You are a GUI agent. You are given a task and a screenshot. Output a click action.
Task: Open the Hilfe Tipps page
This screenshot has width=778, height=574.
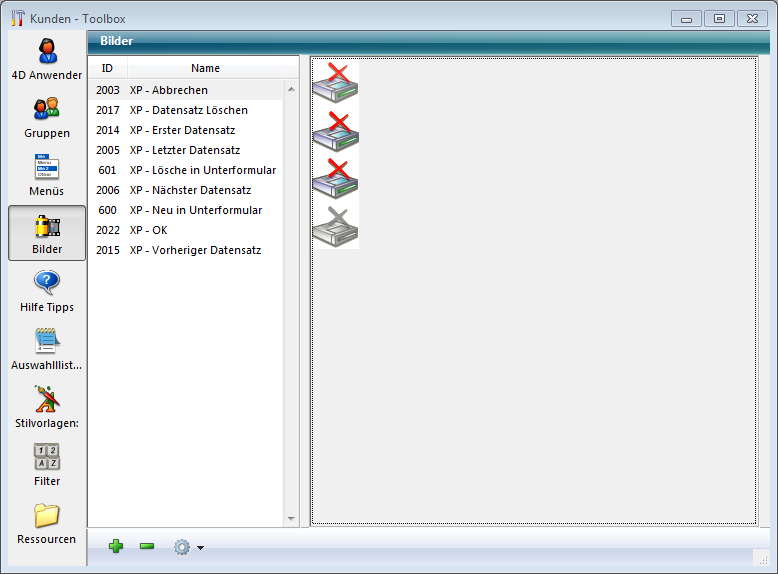[x=47, y=290]
